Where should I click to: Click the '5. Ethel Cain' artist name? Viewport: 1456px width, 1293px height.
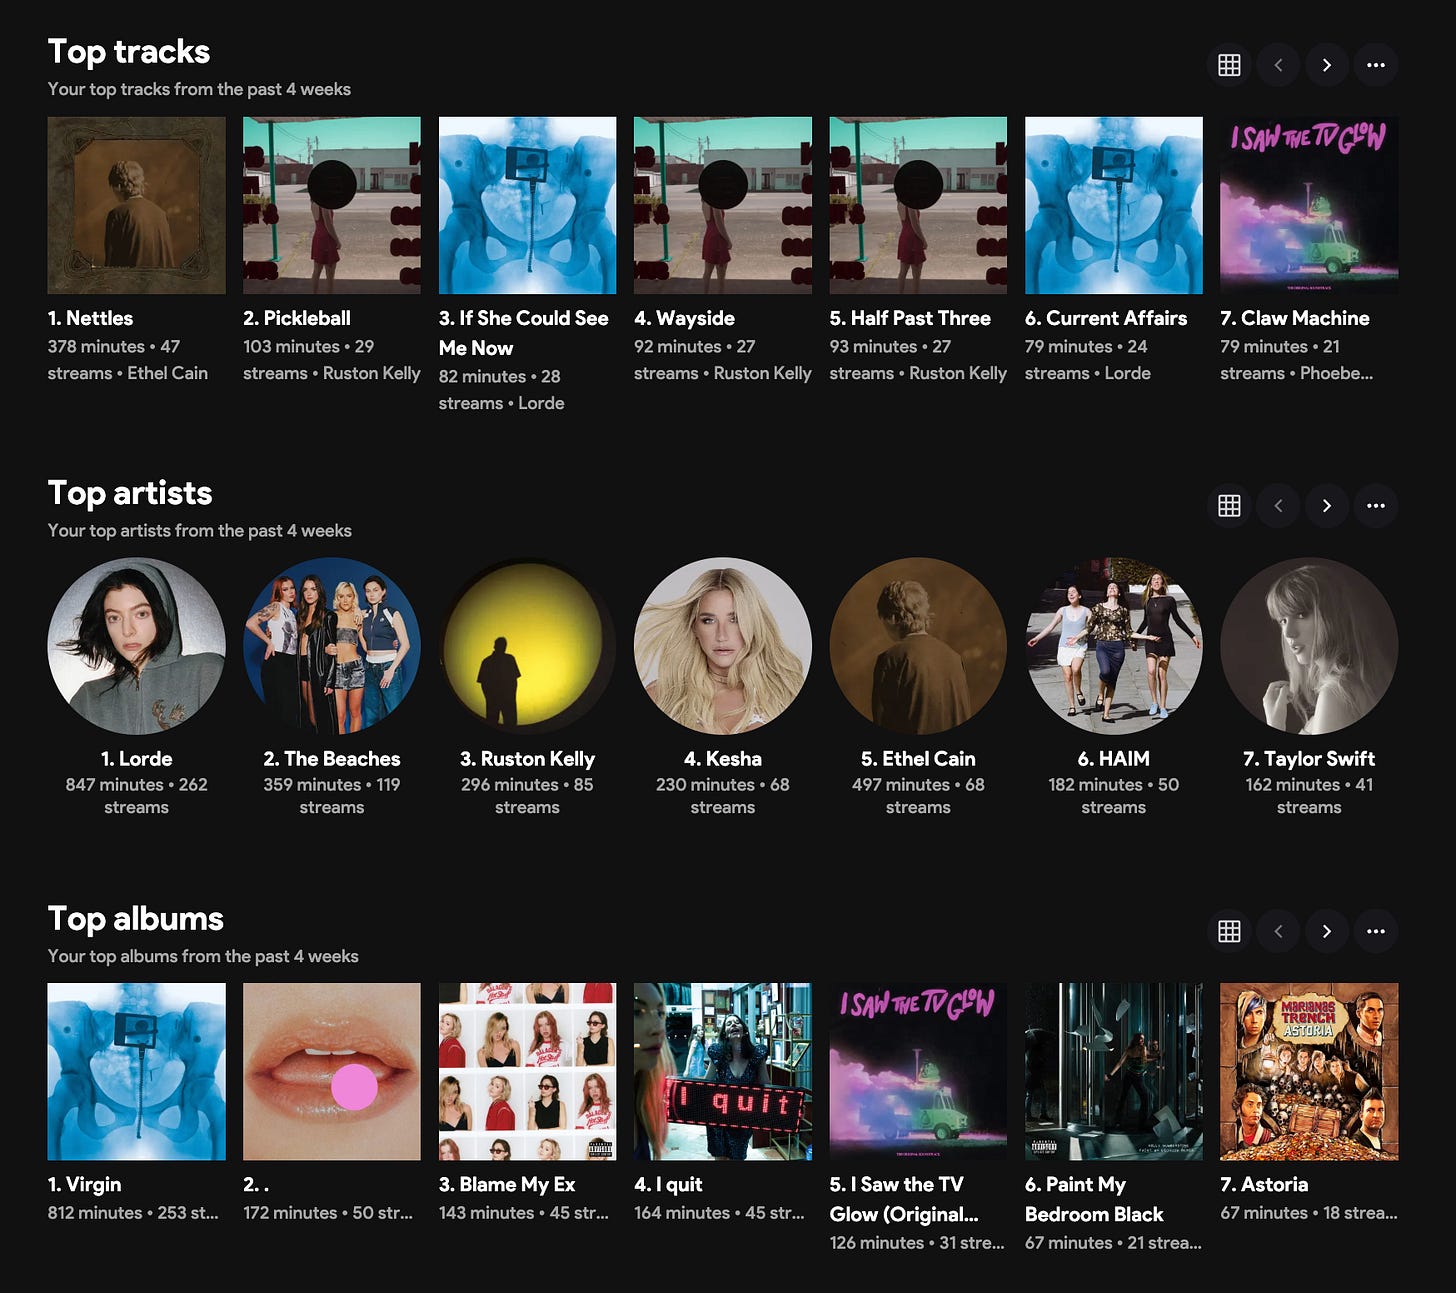coord(918,759)
